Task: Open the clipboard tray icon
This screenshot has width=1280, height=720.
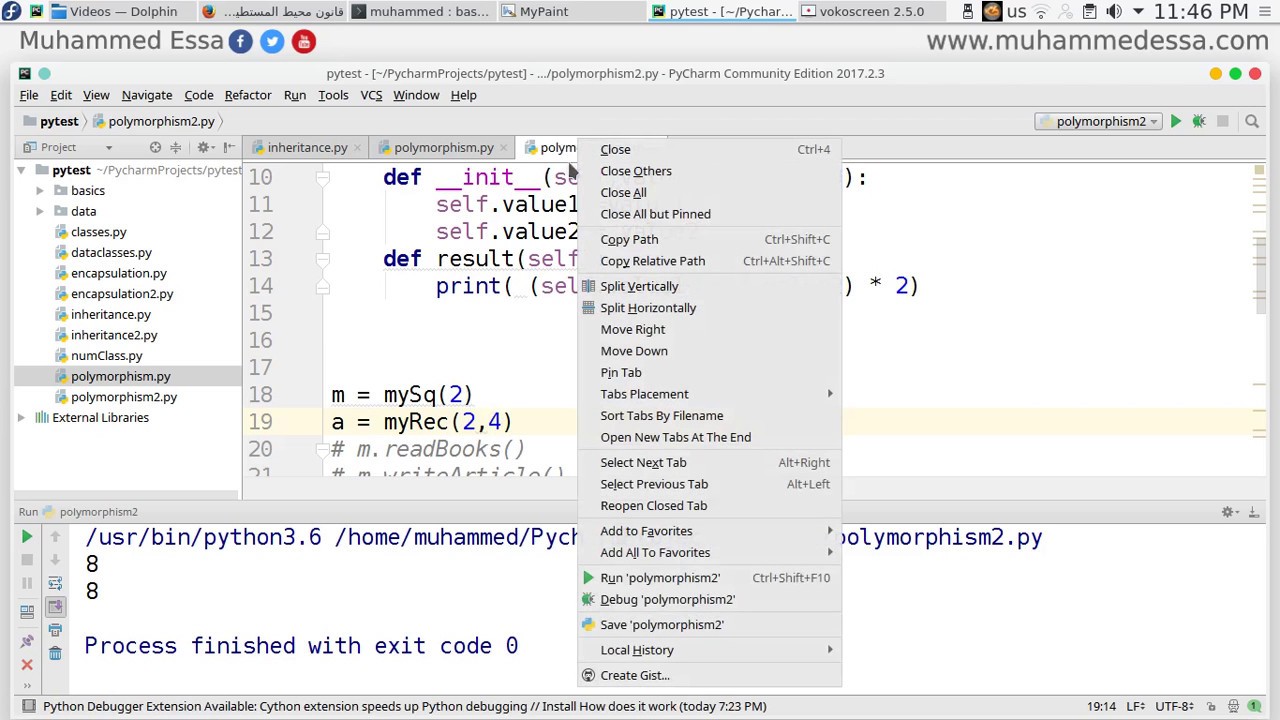Action: click(1089, 12)
